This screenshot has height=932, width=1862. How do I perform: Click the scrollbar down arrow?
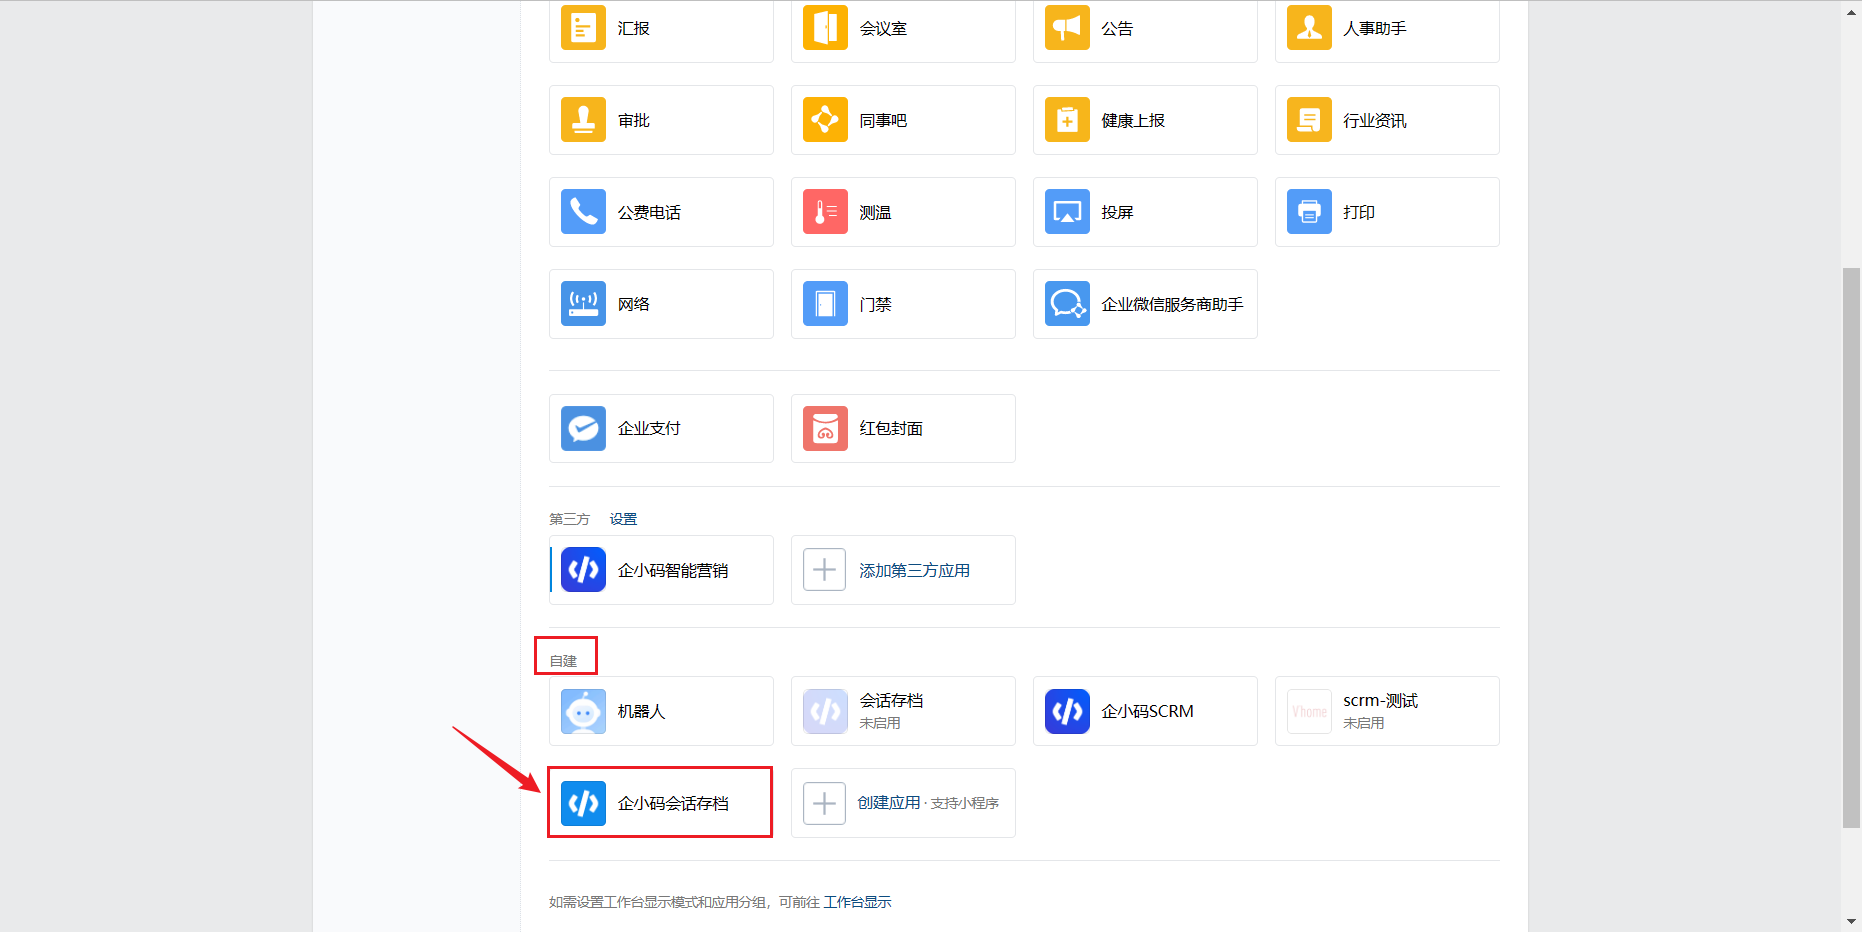[x=1852, y=921]
